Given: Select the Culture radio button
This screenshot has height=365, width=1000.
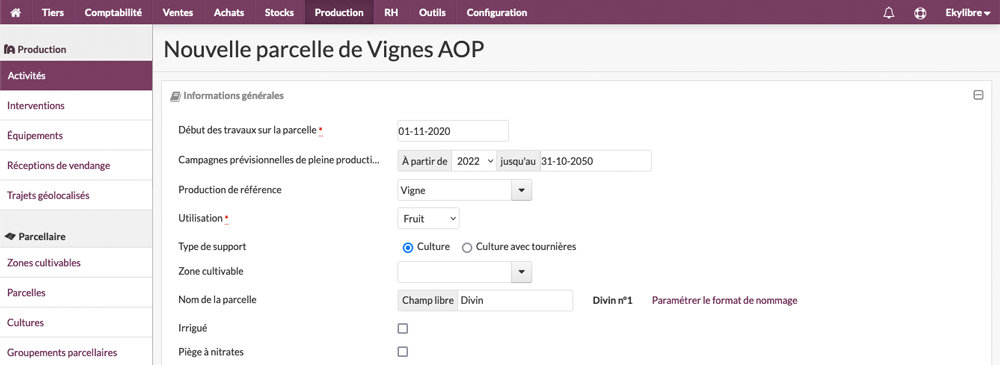Looking at the screenshot, I should point(408,247).
